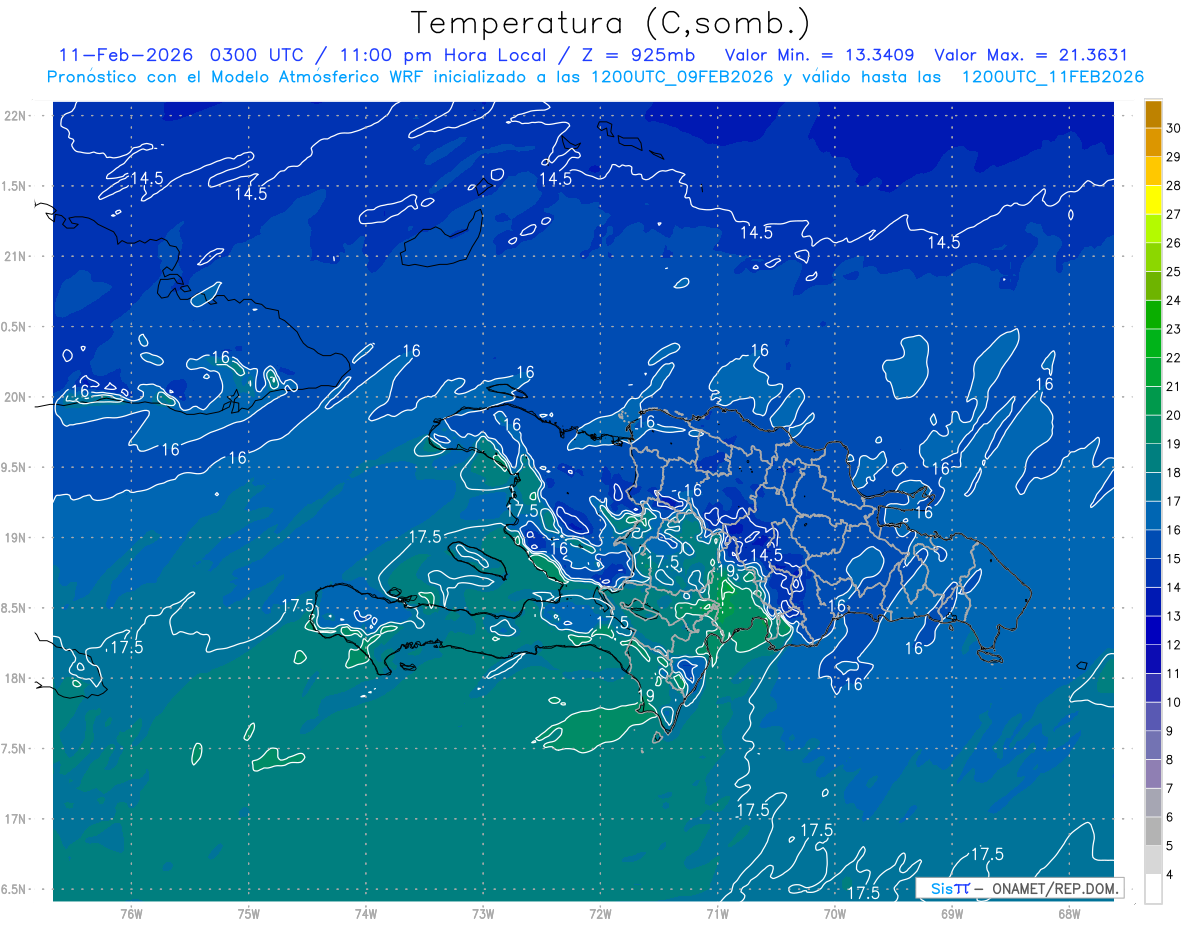Click the 9.5N latitude label
The height and width of the screenshot is (927, 1200).
15,468
